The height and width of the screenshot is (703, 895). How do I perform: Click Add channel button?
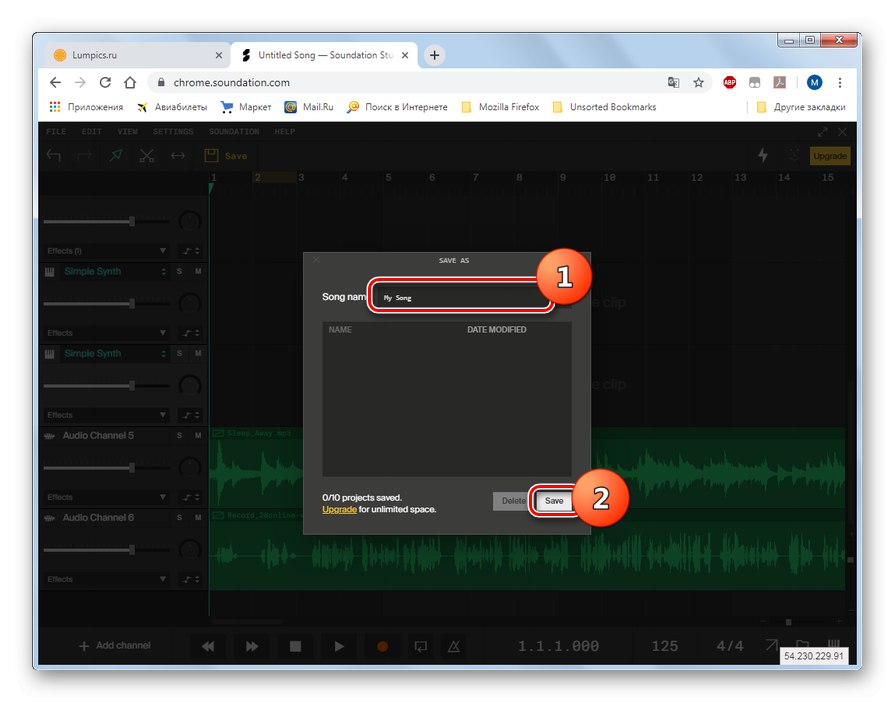point(115,646)
